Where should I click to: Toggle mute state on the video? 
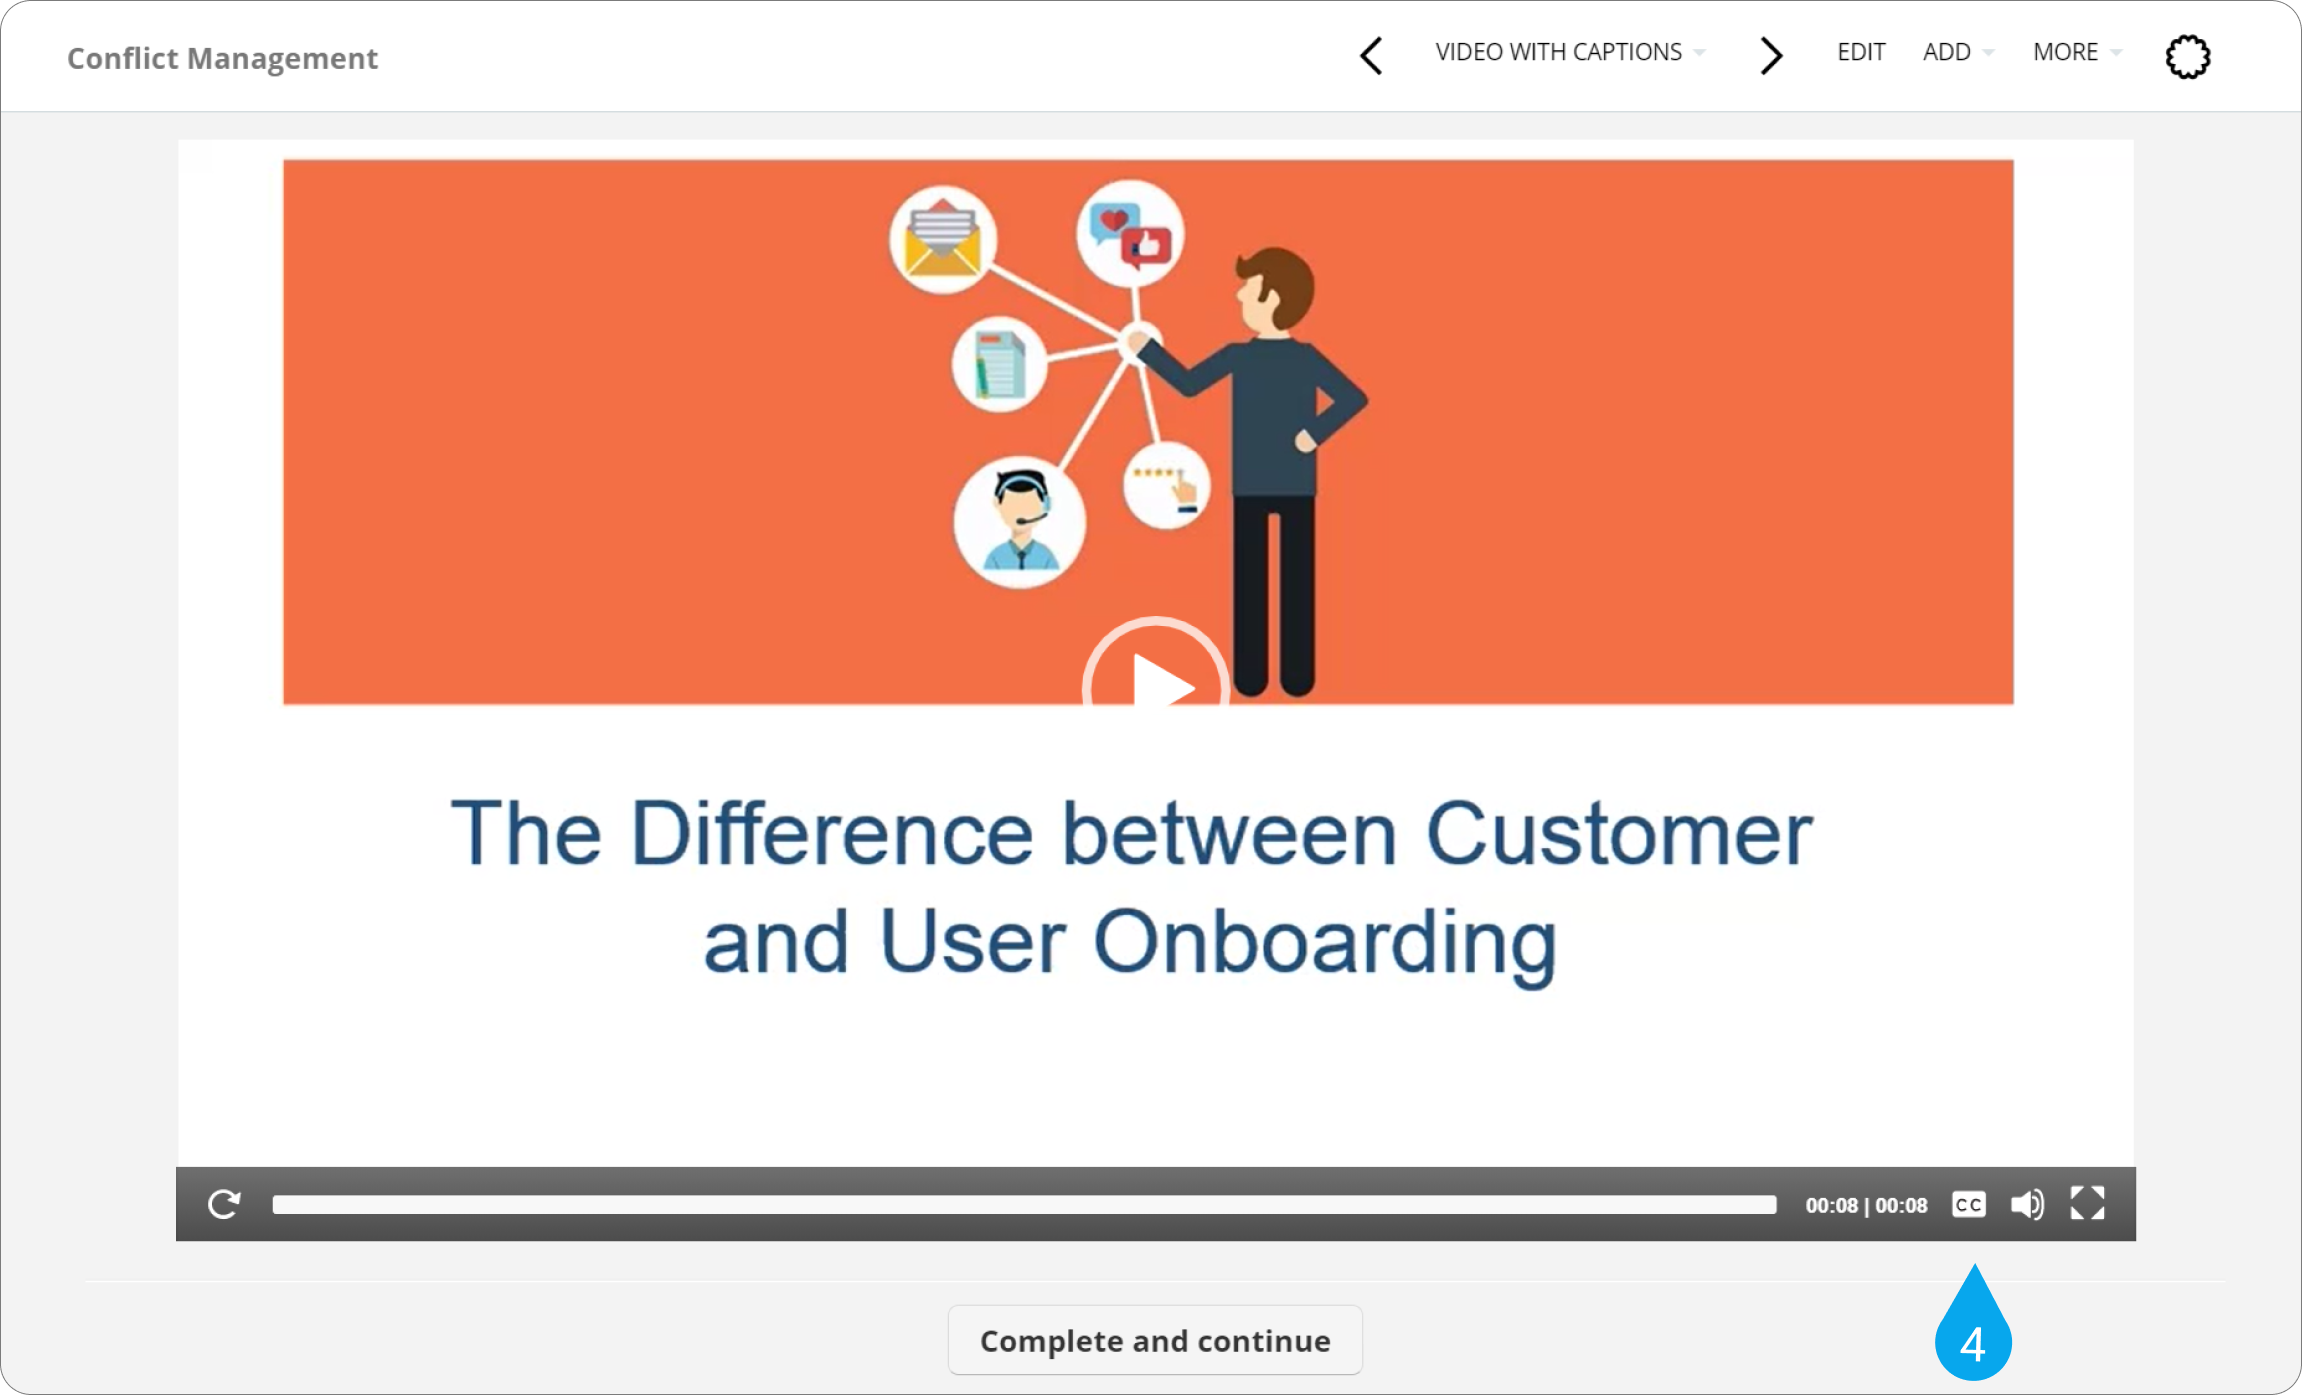tap(2027, 1204)
